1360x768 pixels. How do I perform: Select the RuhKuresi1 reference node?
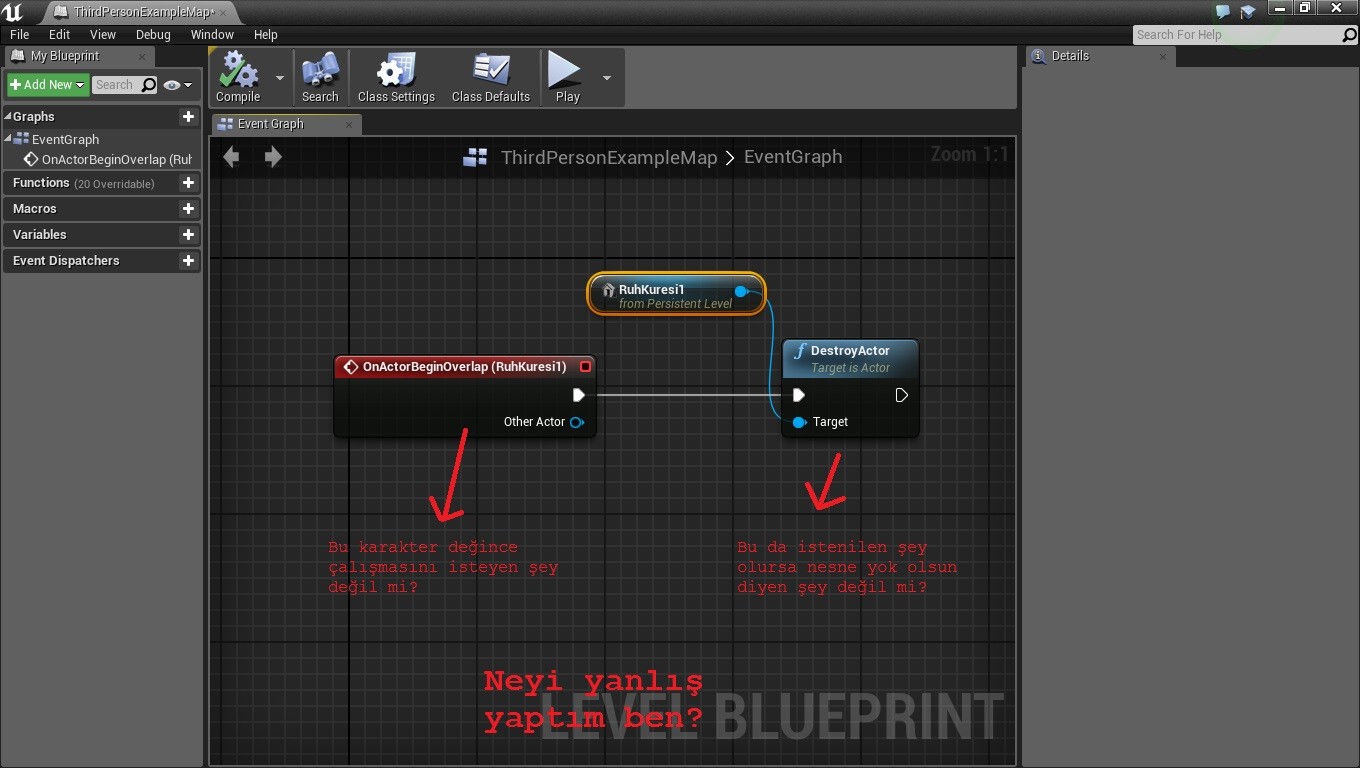(x=676, y=295)
